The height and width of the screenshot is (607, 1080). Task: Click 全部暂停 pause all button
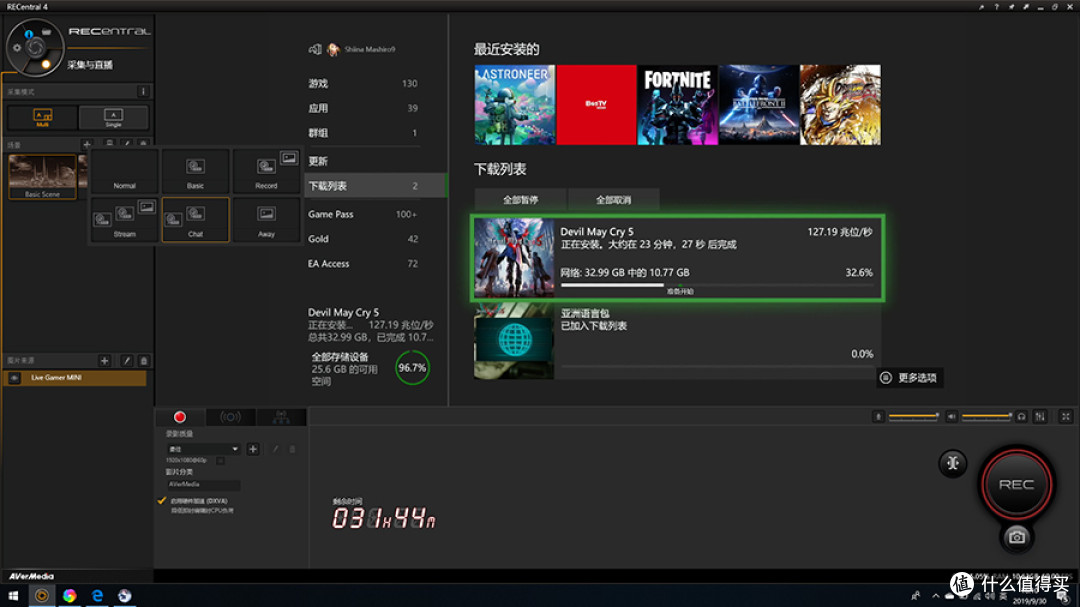pyautogui.click(x=521, y=200)
